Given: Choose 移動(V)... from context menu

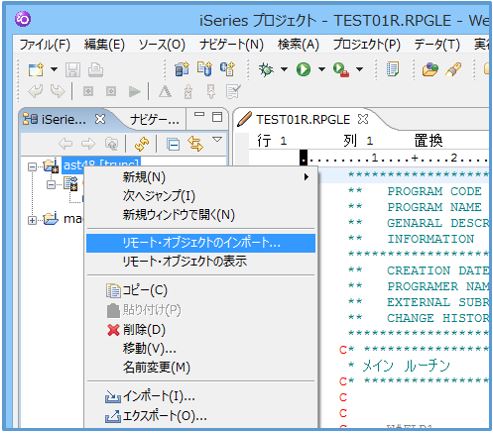Looking at the screenshot, I should coord(201,349).
